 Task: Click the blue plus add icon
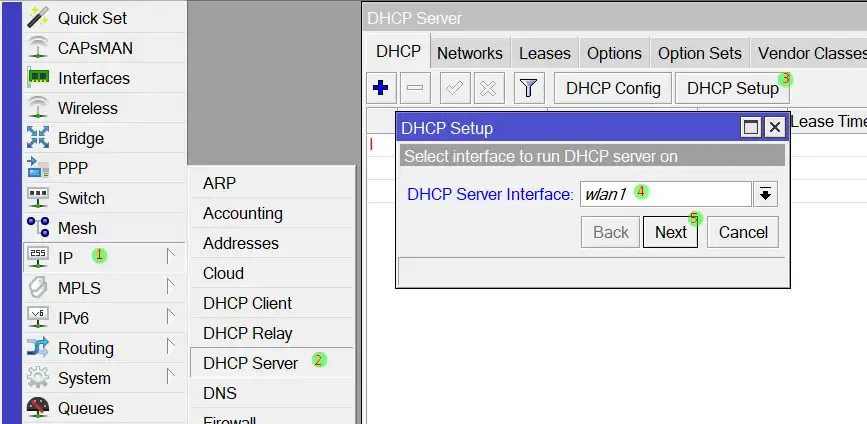[x=381, y=88]
